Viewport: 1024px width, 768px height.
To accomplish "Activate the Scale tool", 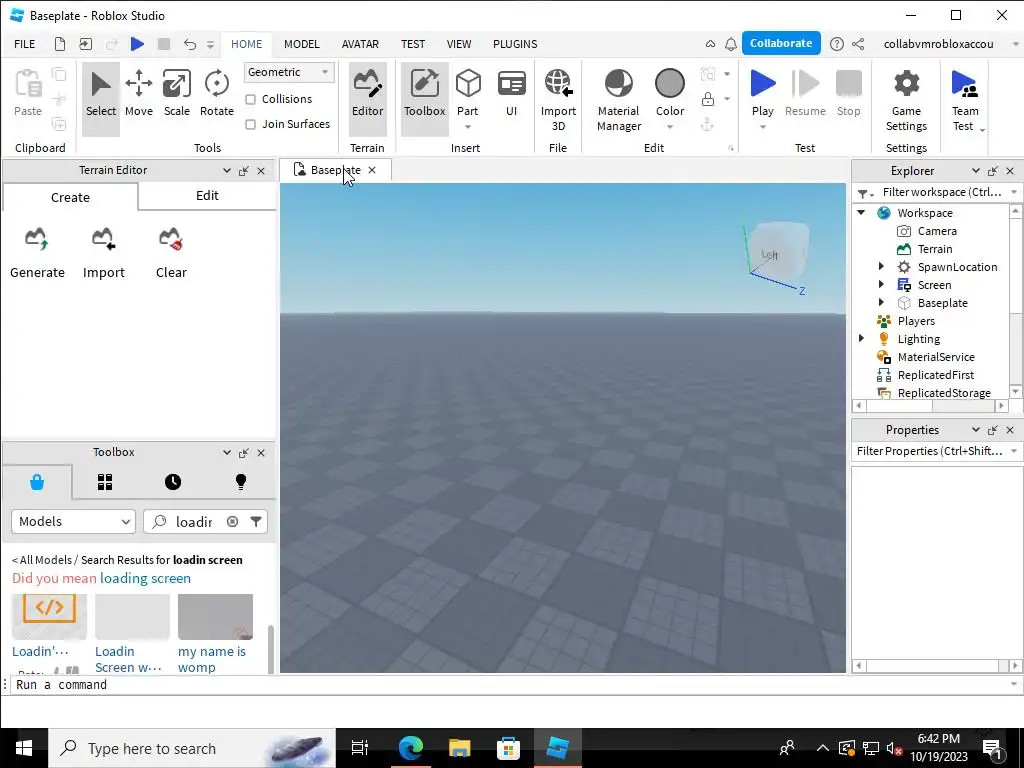I will click(176, 93).
